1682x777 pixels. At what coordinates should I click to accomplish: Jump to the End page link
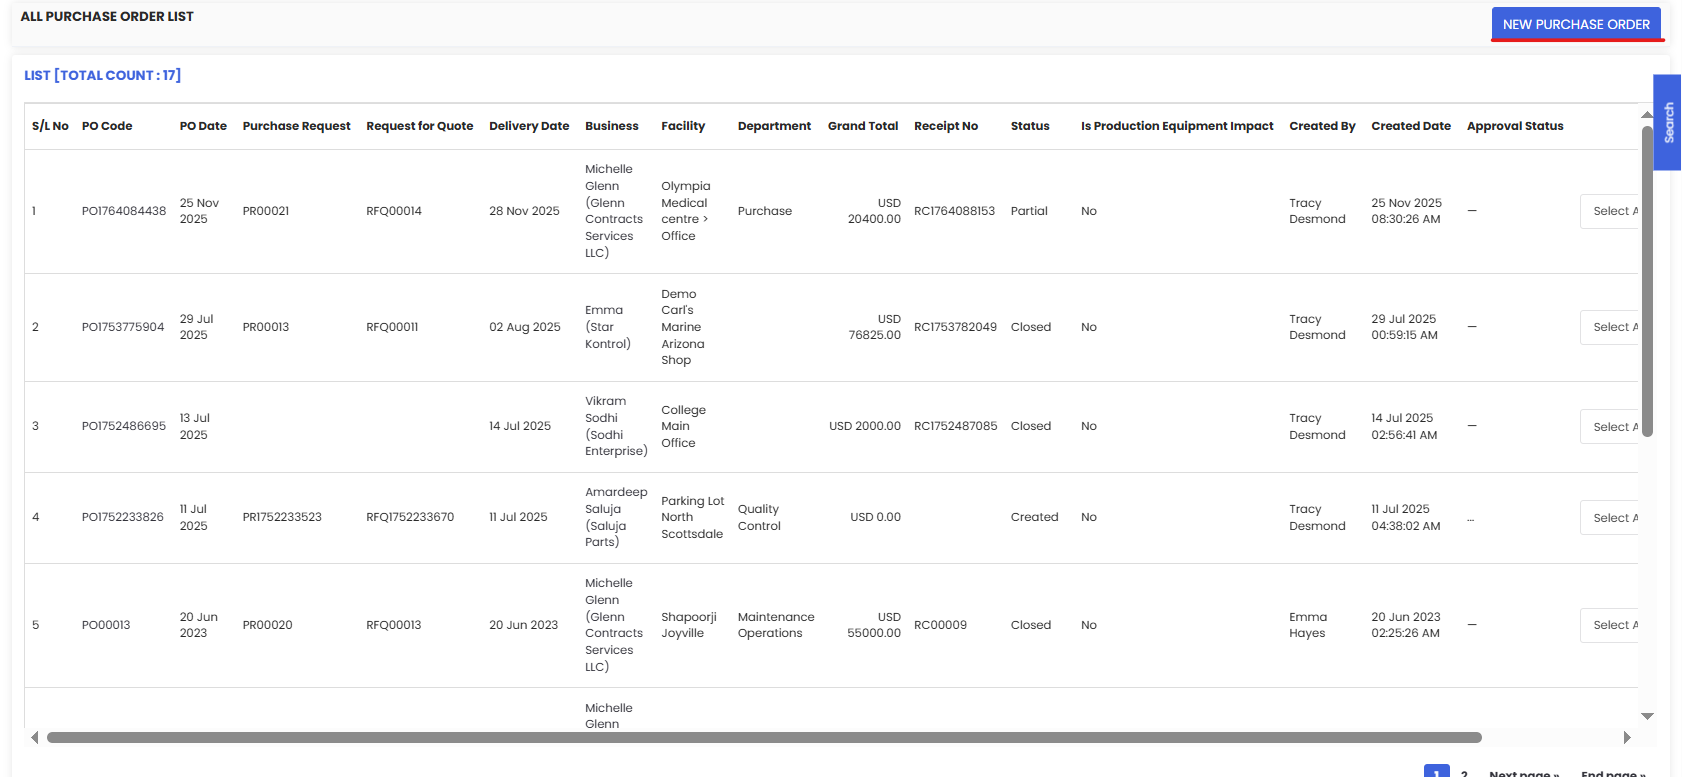[1613, 772]
